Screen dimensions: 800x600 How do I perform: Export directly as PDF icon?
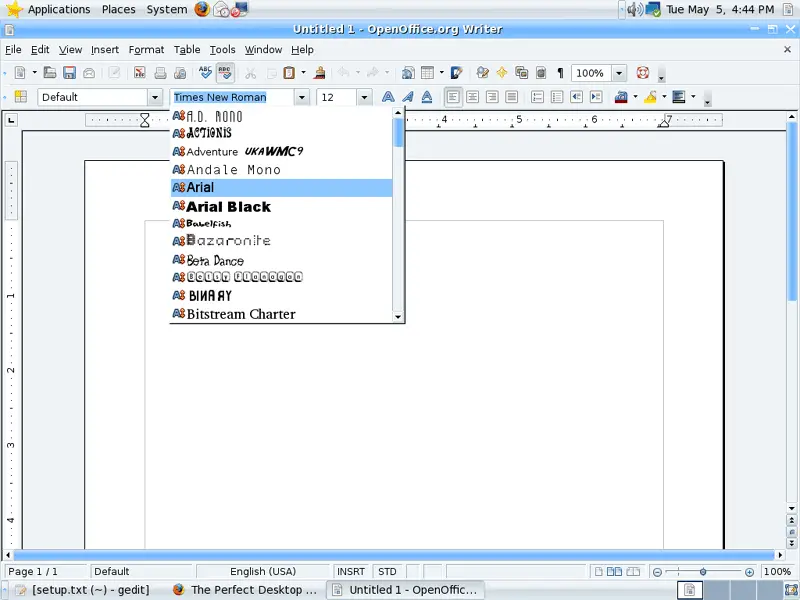coord(139,73)
